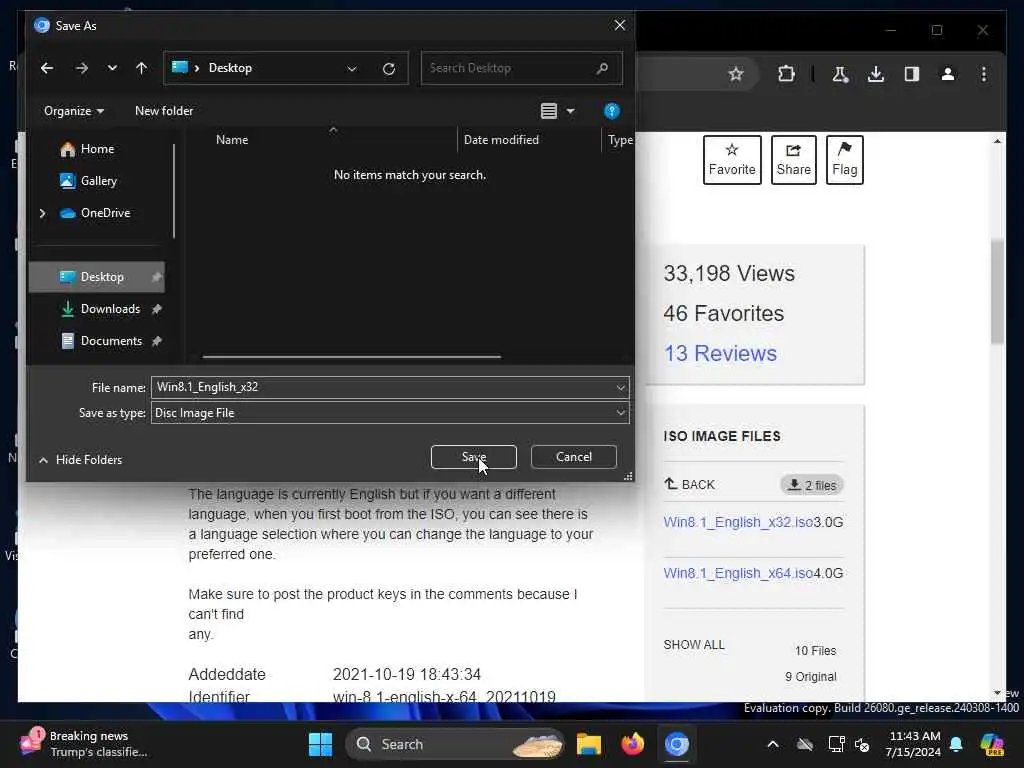Open browser downloads icon
This screenshot has height=768, width=1024.
click(x=876, y=74)
